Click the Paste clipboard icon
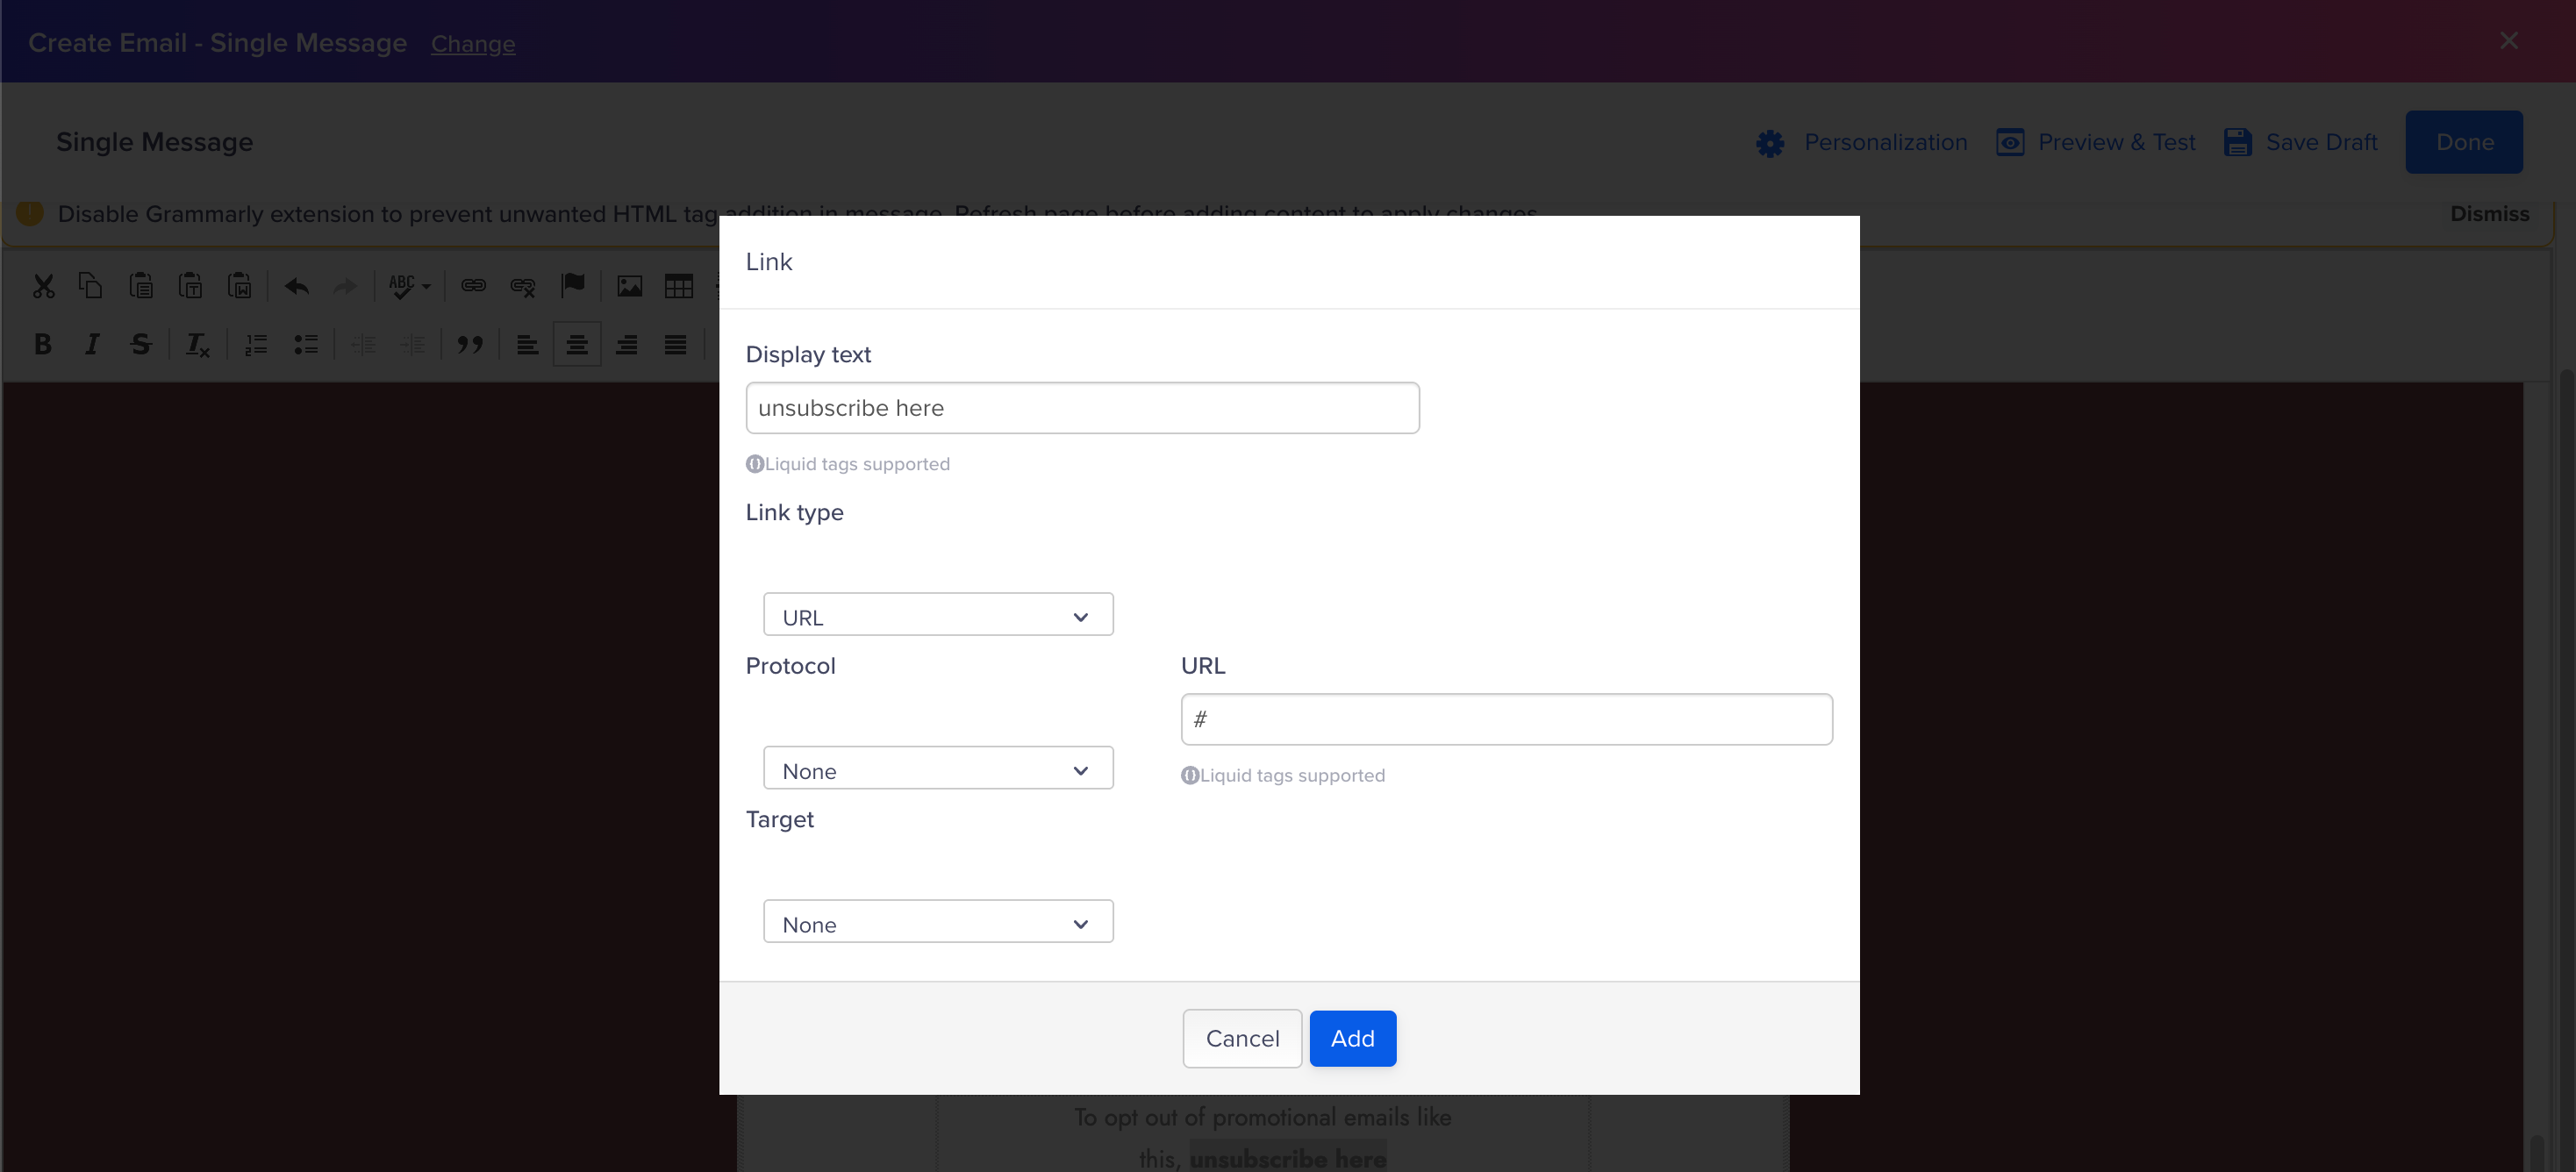This screenshot has width=2576, height=1172. tap(141, 286)
